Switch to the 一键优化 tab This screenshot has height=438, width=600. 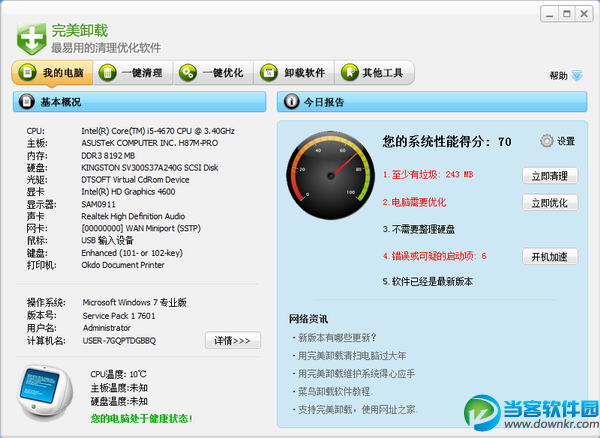point(214,72)
